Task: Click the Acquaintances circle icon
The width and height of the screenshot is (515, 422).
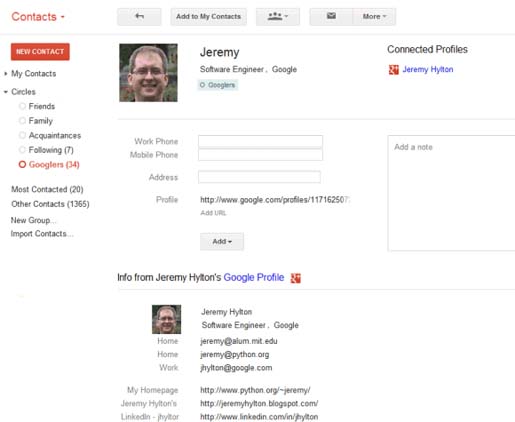Action: [22, 135]
